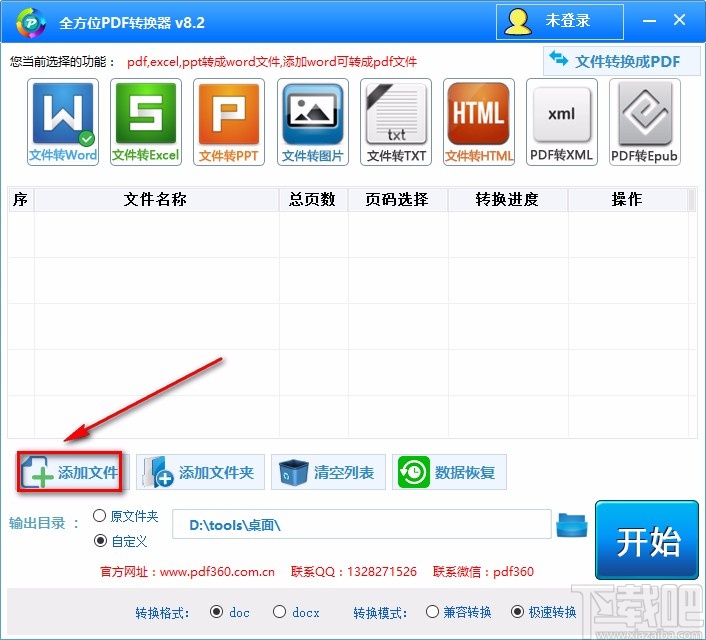Close the PDF converter window
The height and width of the screenshot is (640, 706).
[x=679, y=20]
